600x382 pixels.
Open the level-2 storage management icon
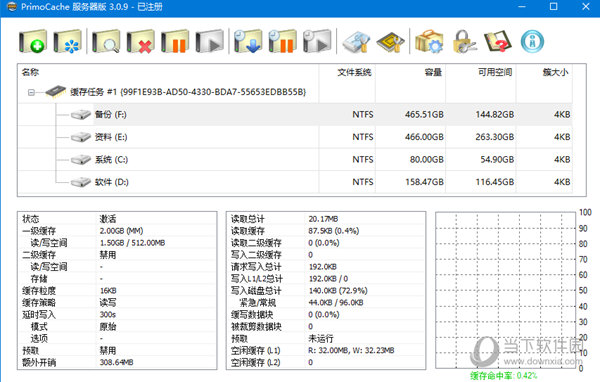pos(356,41)
